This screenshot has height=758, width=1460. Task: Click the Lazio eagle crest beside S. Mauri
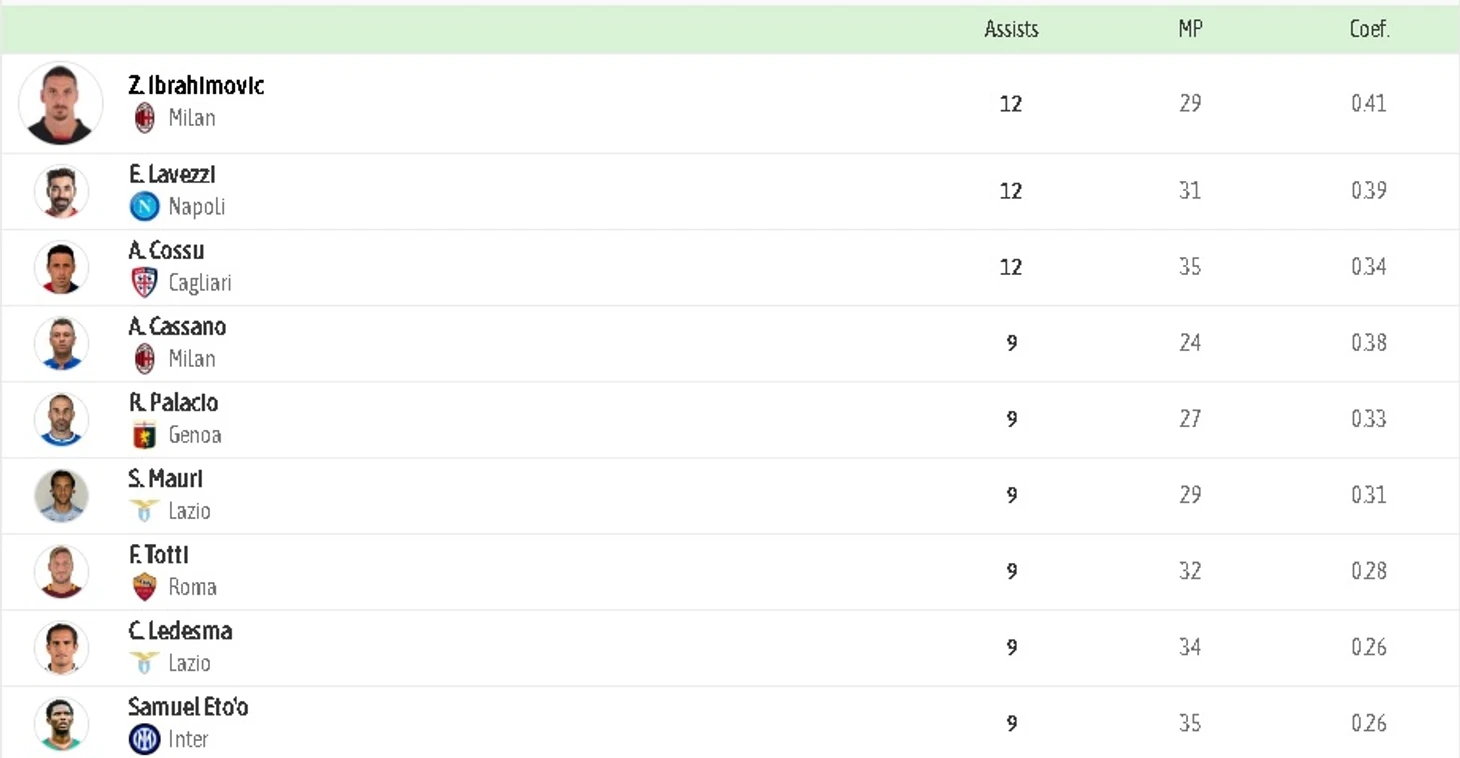pyautogui.click(x=145, y=511)
